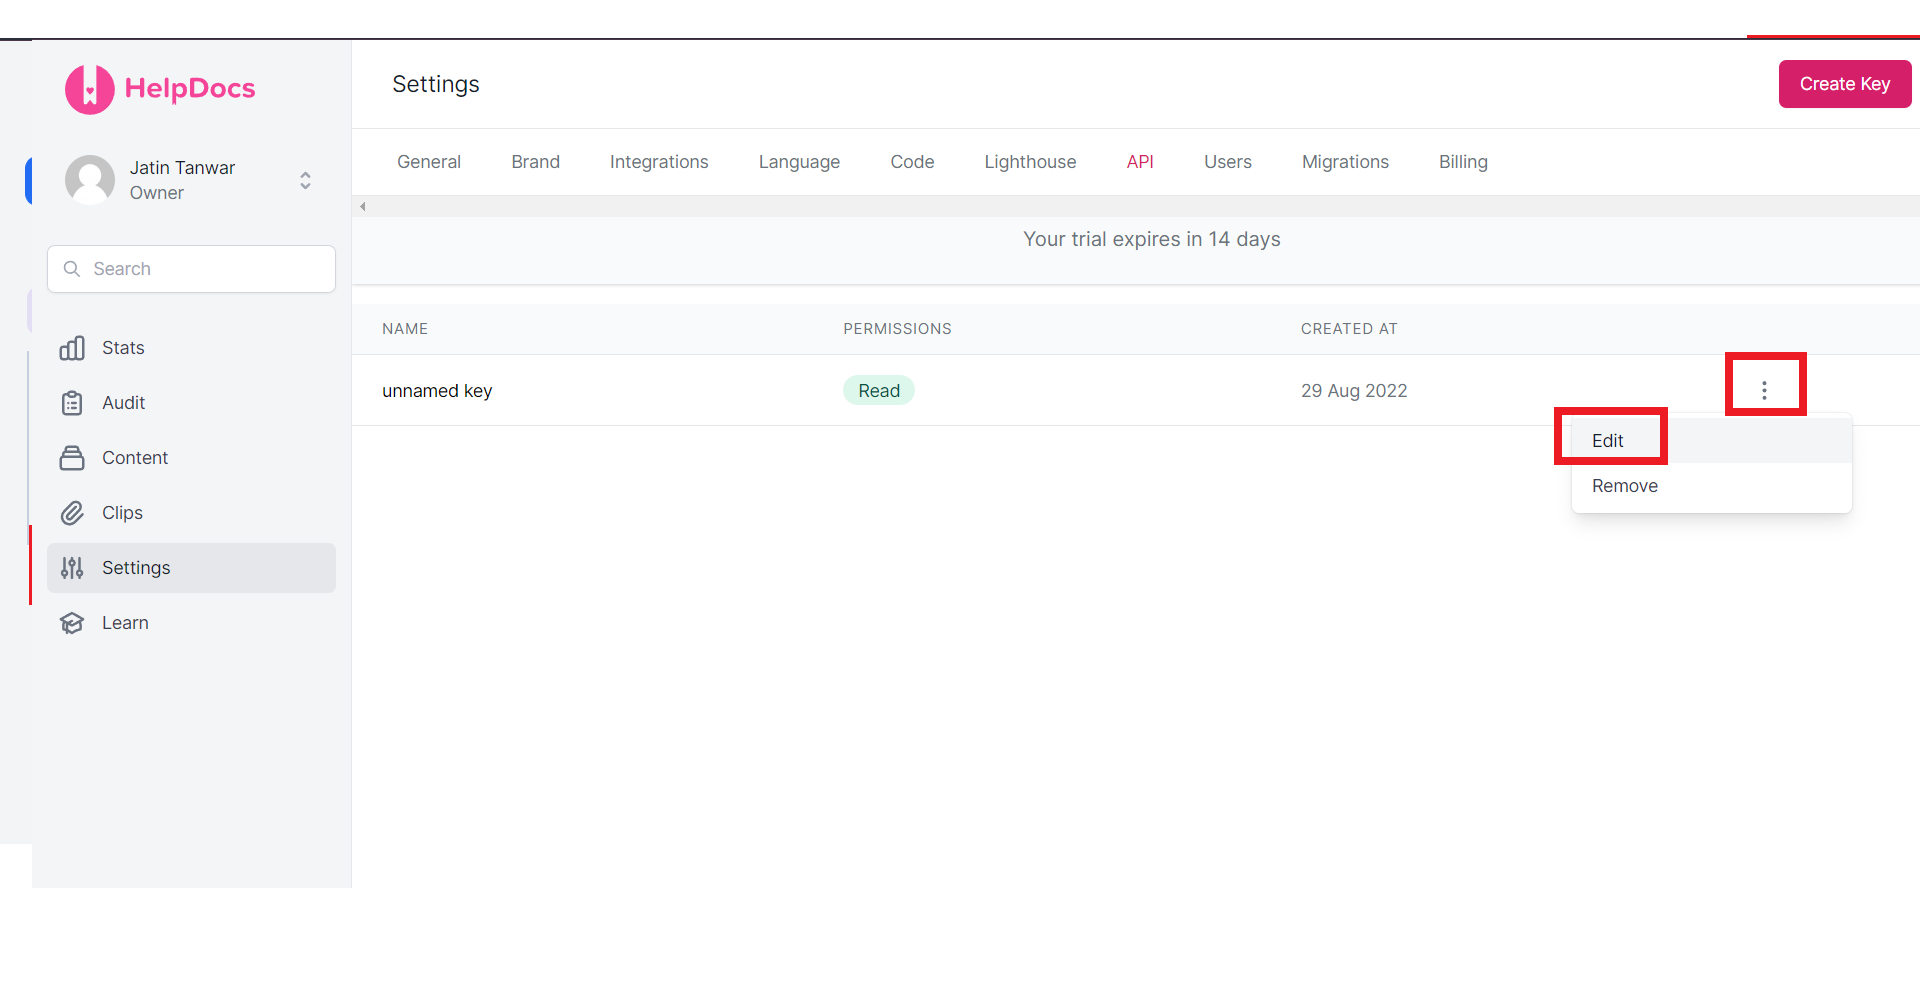This screenshot has width=1920, height=989.
Task: Click the Content tray icon
Action: coord(72,458)
